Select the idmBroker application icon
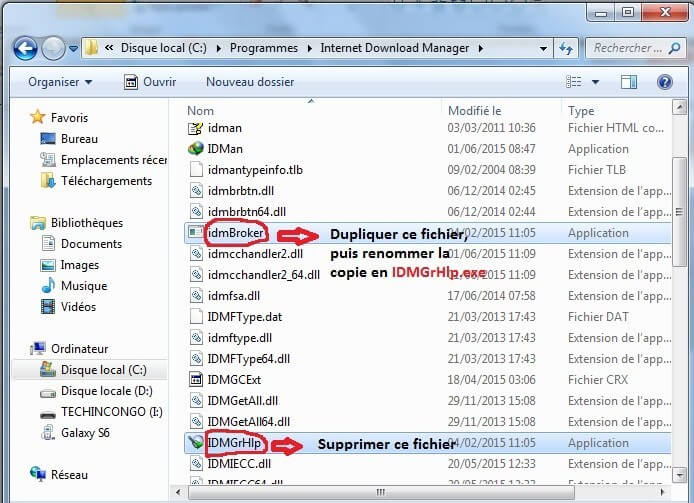The height and width of the screenshot is (503, 694). point(195,232)
